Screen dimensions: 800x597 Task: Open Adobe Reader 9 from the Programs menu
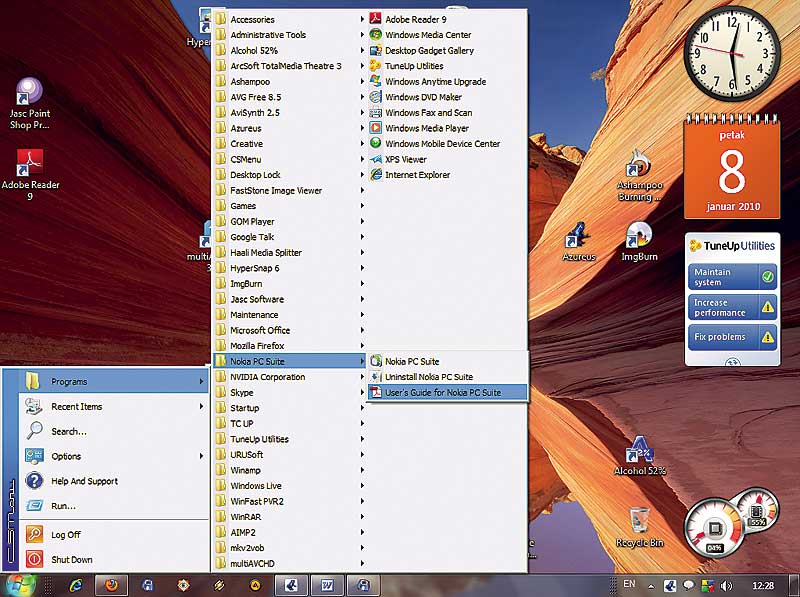[x=446, y=19]
